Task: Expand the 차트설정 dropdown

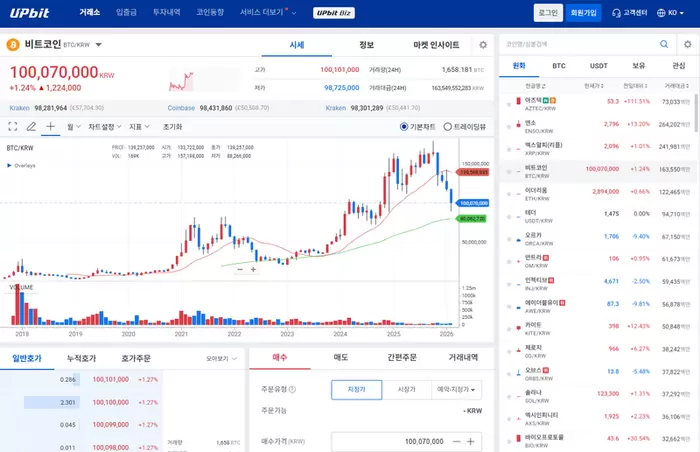Action: (x=104, y=127)
